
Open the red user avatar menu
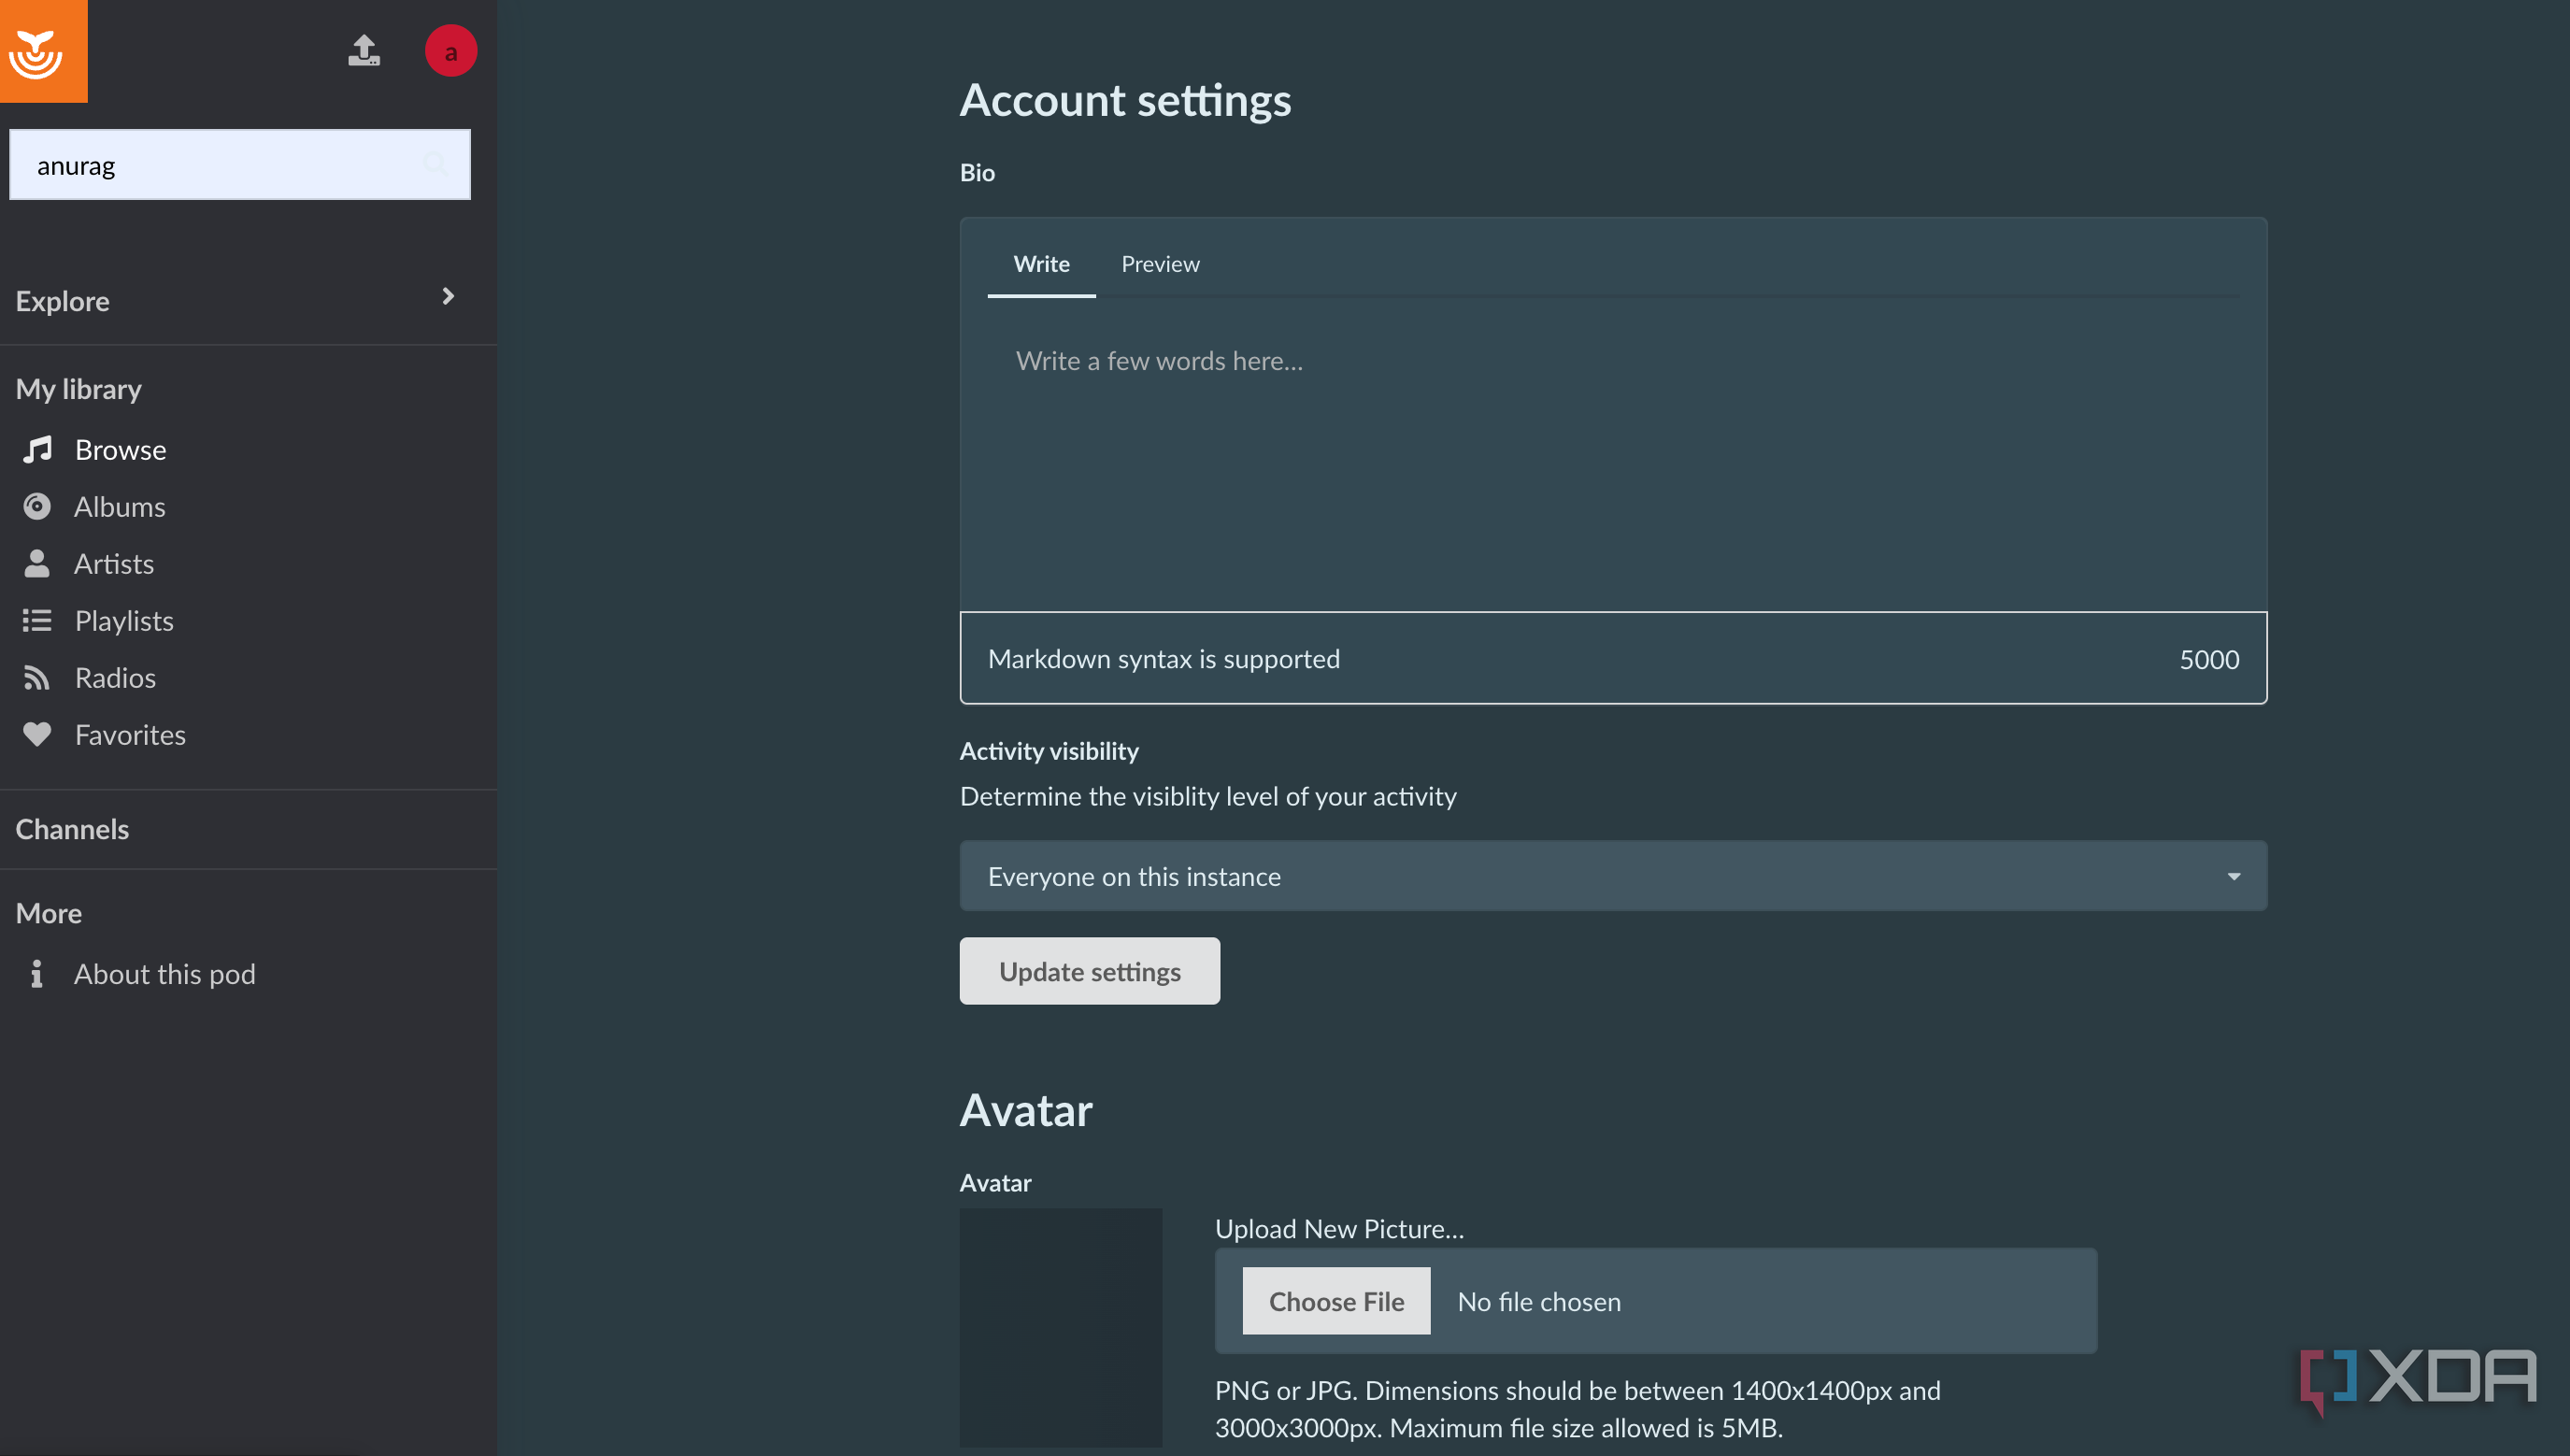[451, 51]
